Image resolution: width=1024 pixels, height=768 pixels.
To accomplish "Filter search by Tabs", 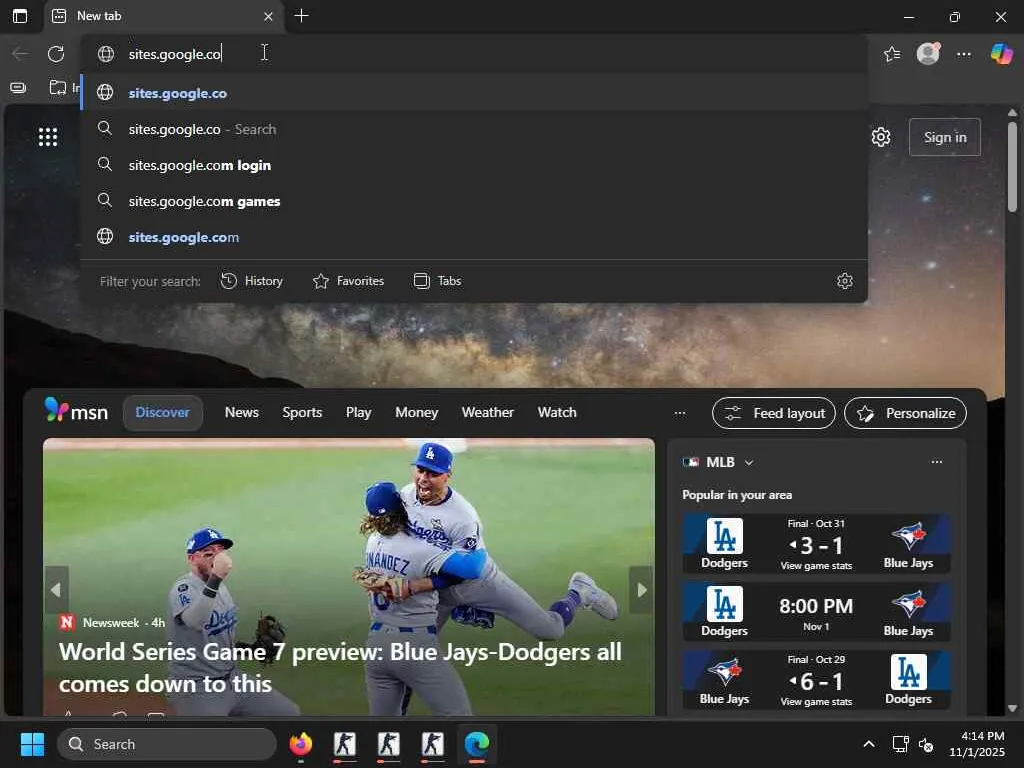I will (438, 281).
